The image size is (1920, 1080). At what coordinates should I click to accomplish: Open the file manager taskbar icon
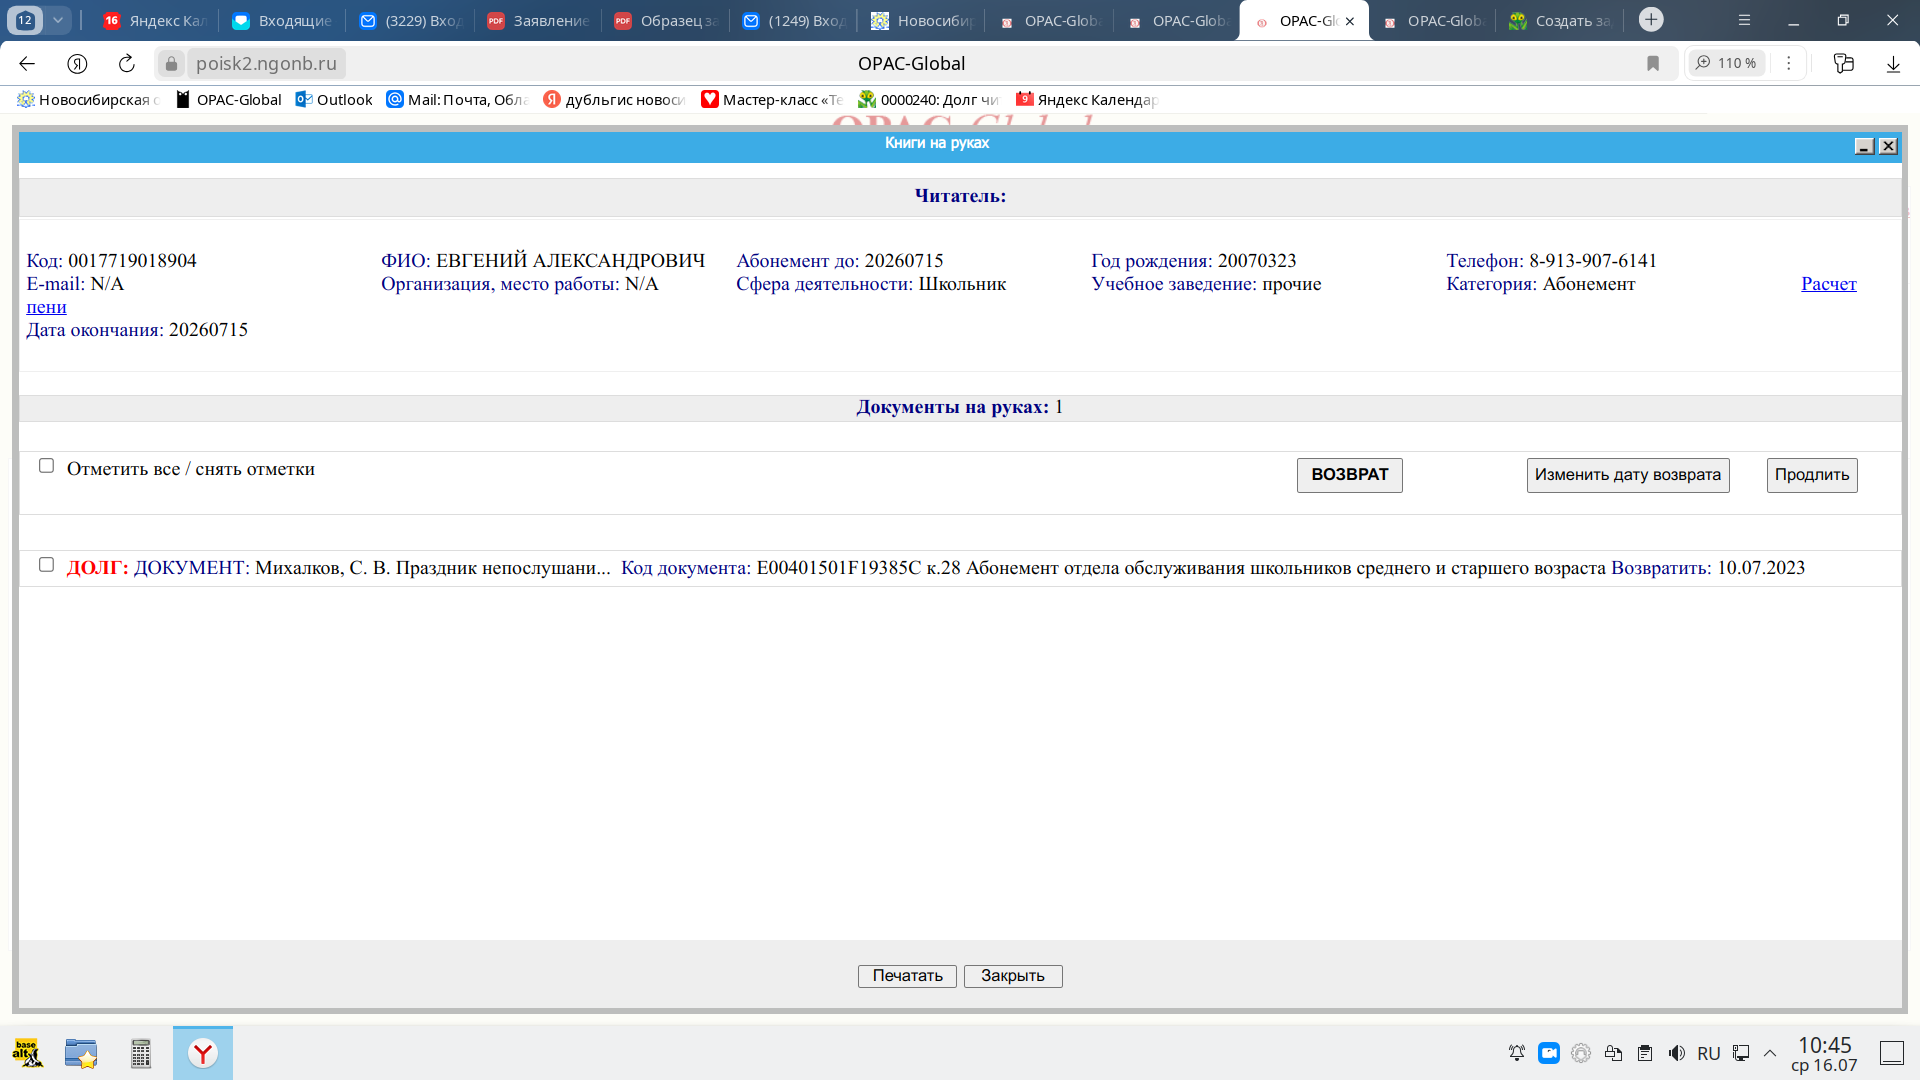(x=81, y=1053)
